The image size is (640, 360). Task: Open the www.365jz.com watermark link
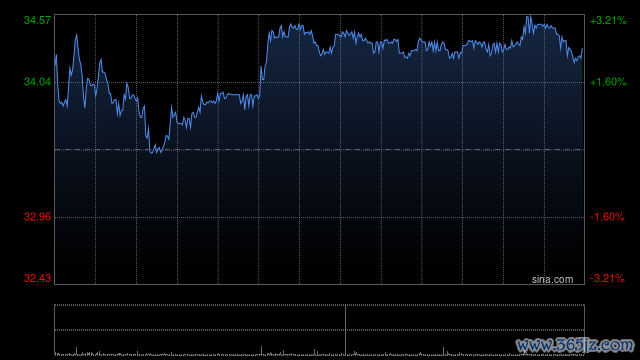575,345
